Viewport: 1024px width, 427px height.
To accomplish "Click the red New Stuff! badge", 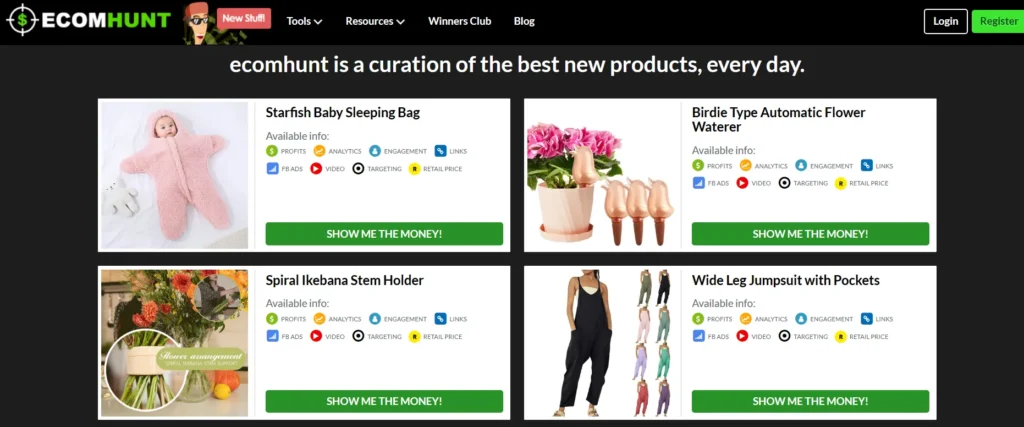I will pyautogui.click(x=244, y=18).
